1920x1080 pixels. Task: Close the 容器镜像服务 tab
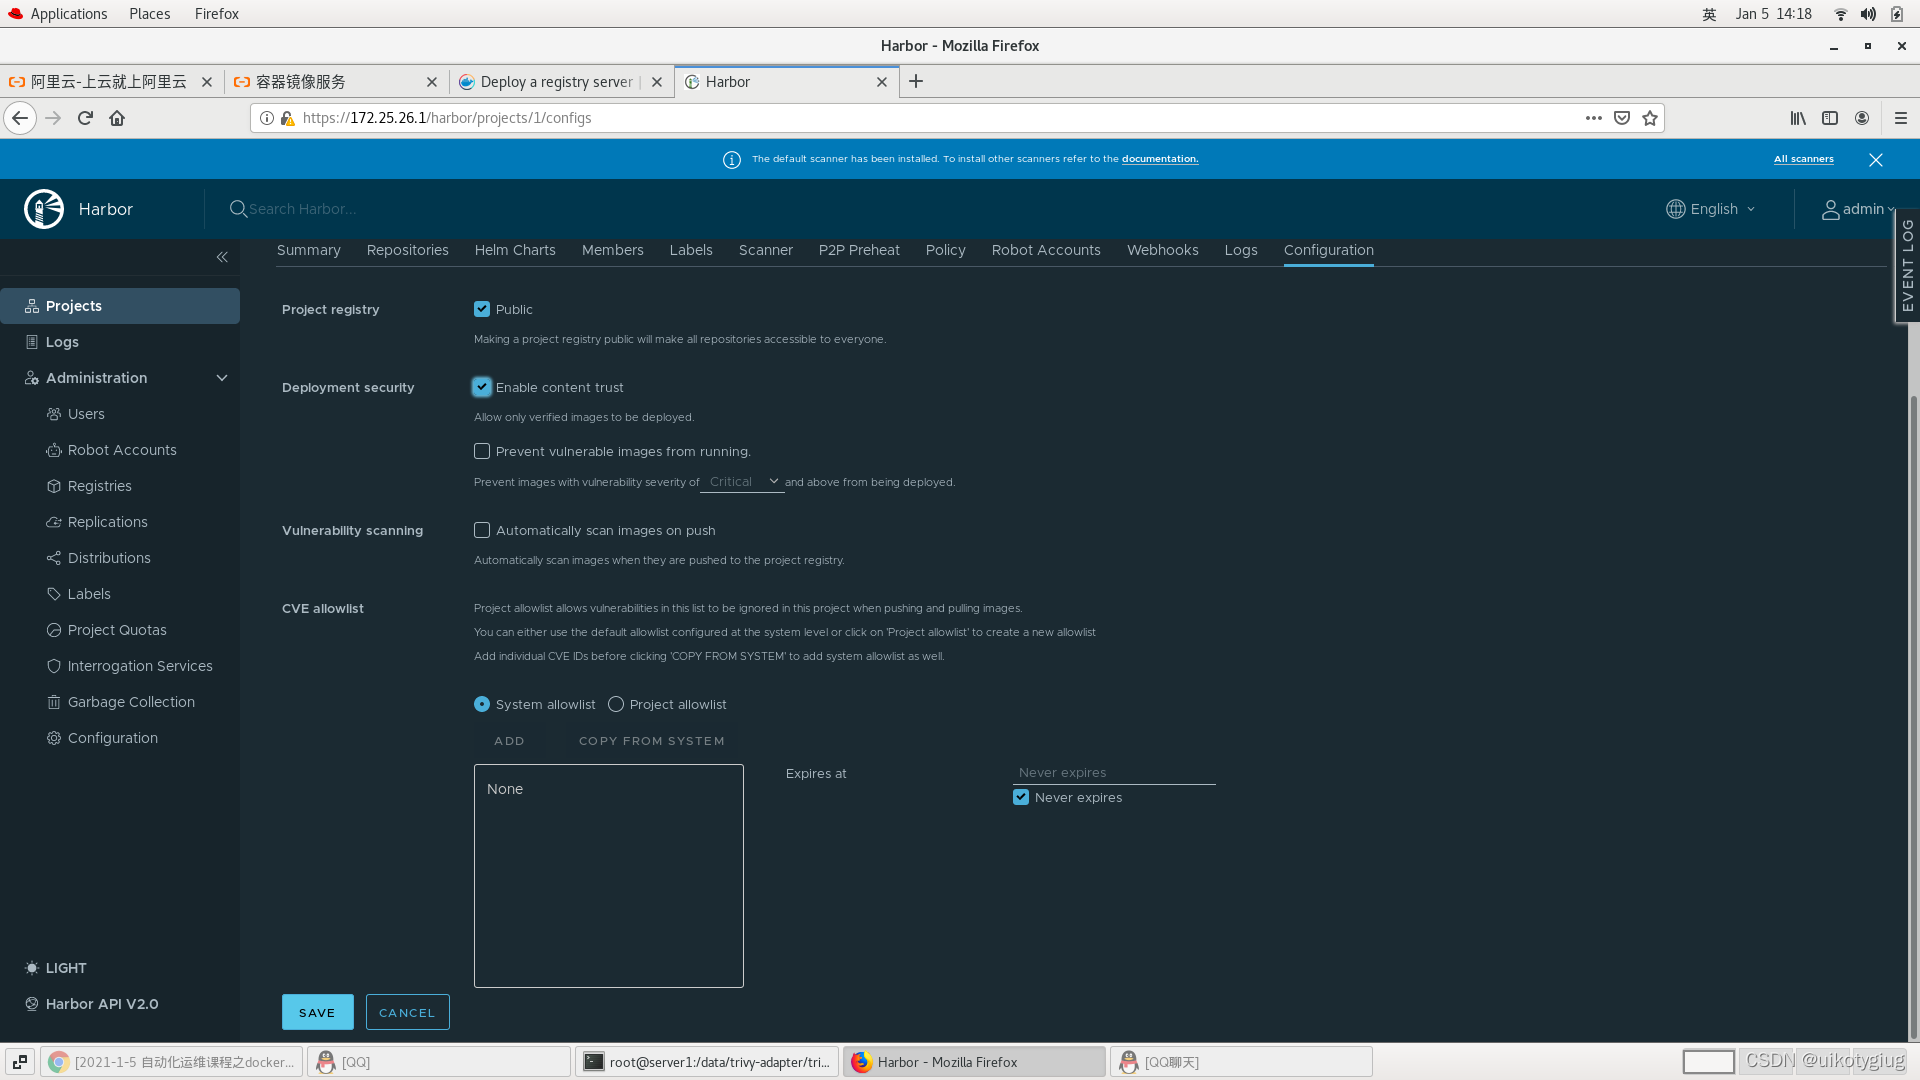[432, 82]
